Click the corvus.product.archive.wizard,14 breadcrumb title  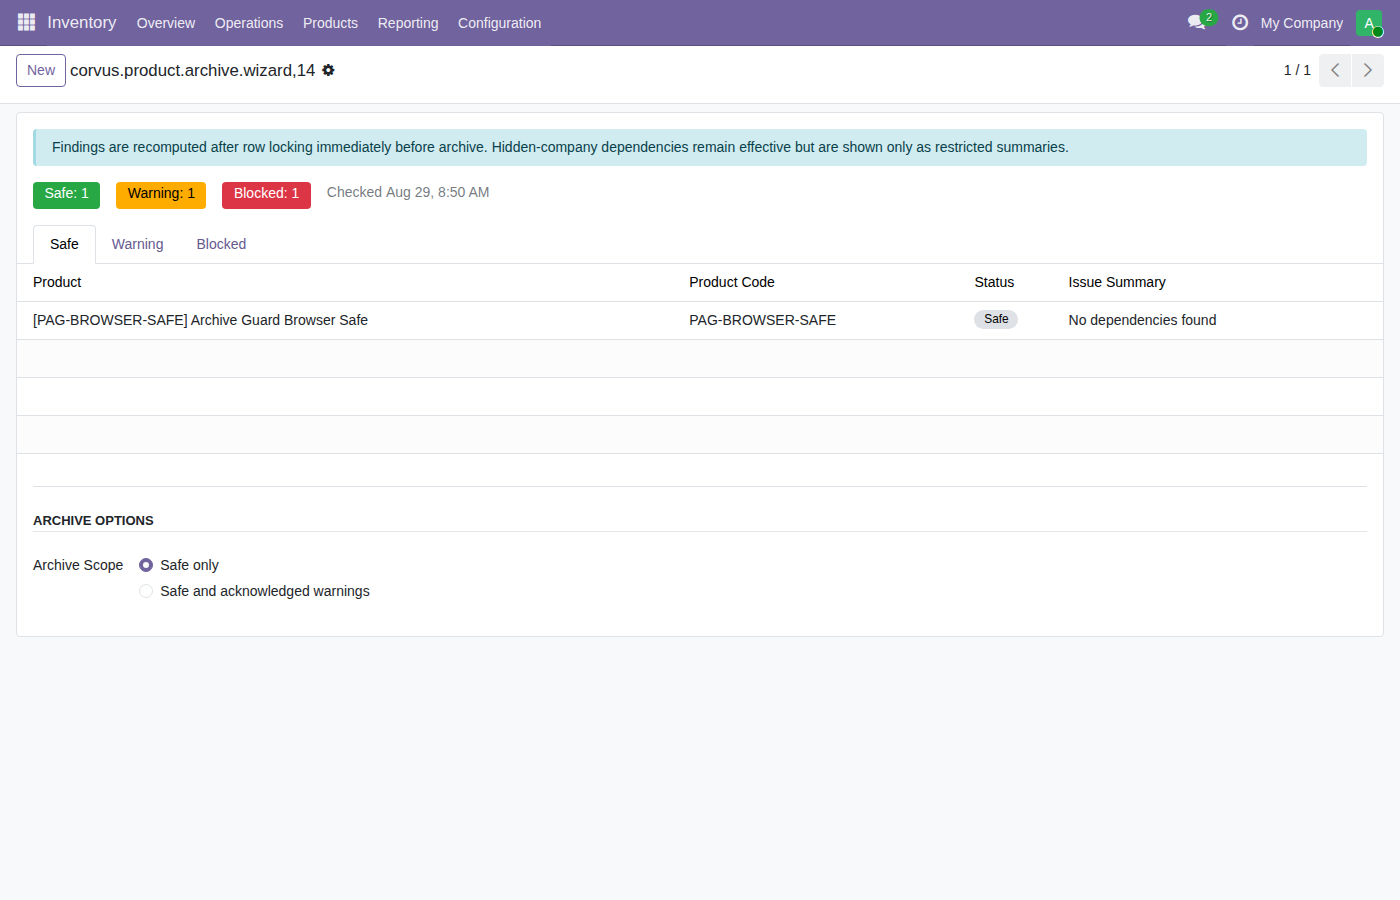pyautogui.click(x=192, y=70)
